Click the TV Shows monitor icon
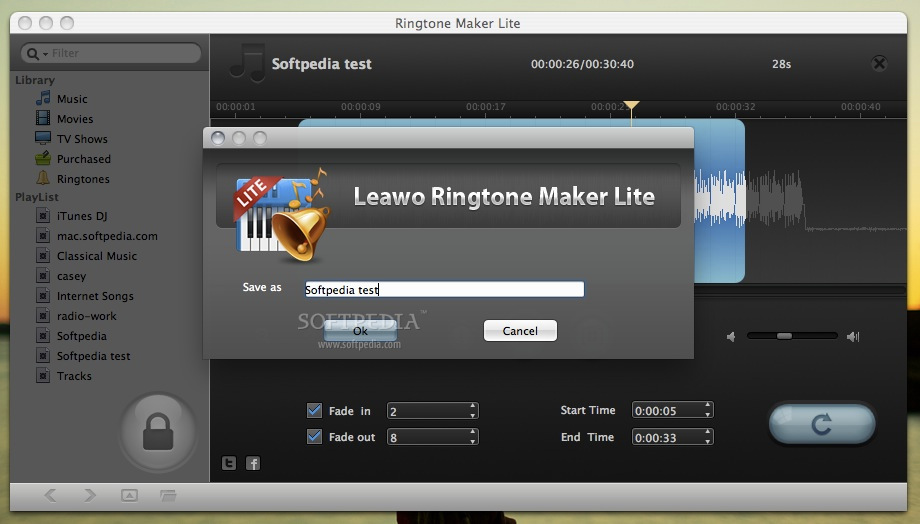The image size is (920, 524). (x=43, y=138)
